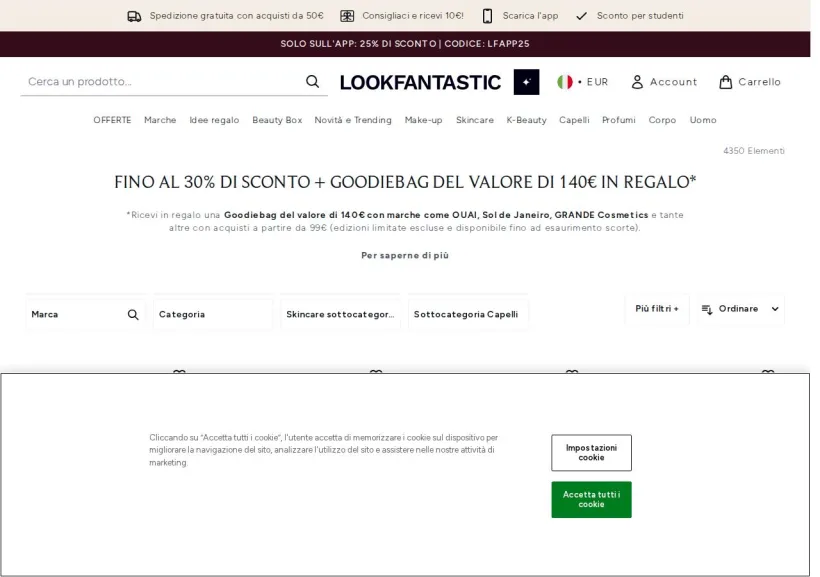Open the Profumi menu
Image resolution: width=820 pixels, height=577 pixels.
[x=619, y=120]
